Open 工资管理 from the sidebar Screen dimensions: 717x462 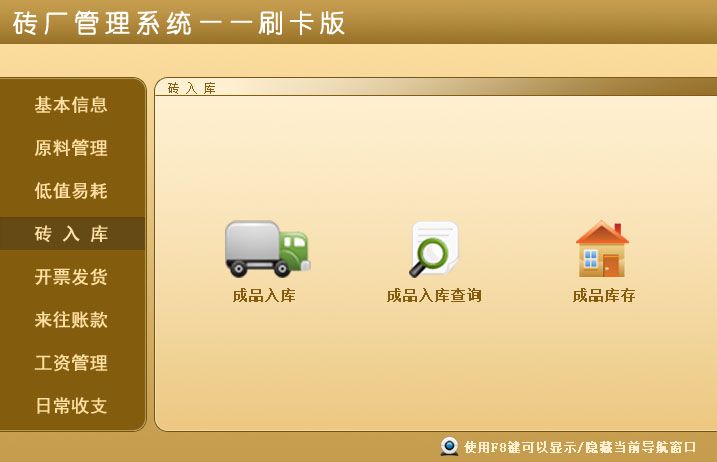pos(71,363)
